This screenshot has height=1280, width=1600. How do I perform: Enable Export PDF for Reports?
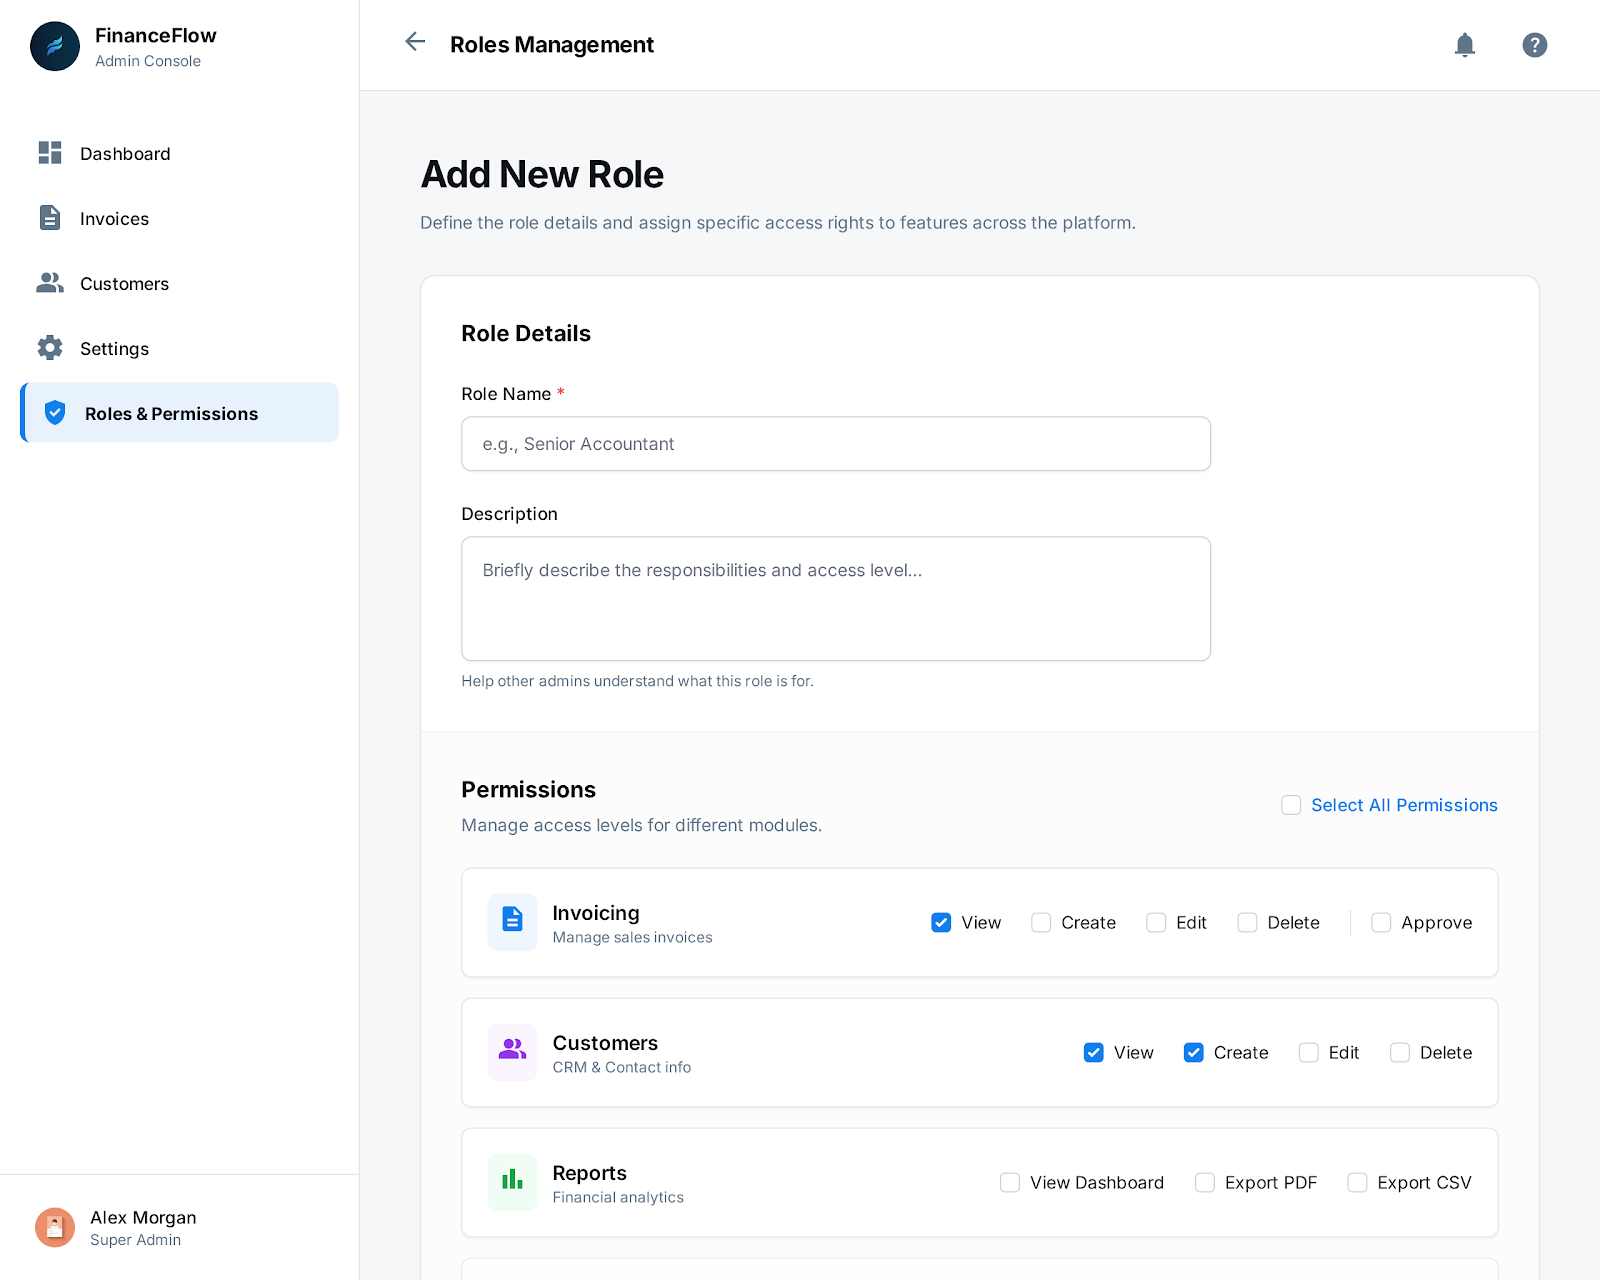pos(1205,1183)
